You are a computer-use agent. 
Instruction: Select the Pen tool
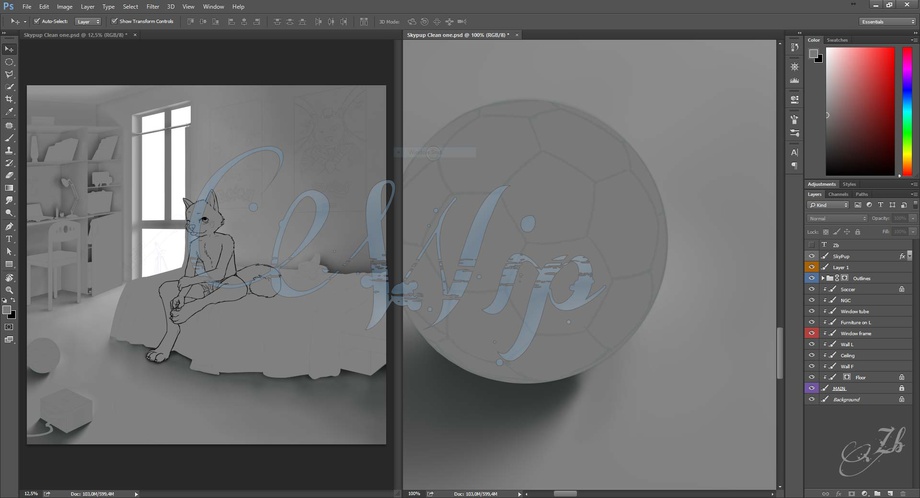(x=9, y=226)
